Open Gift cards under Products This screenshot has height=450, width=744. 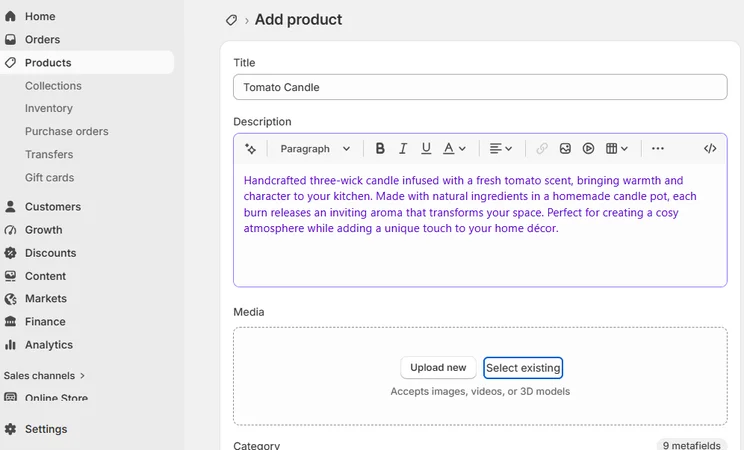[49, 178]
